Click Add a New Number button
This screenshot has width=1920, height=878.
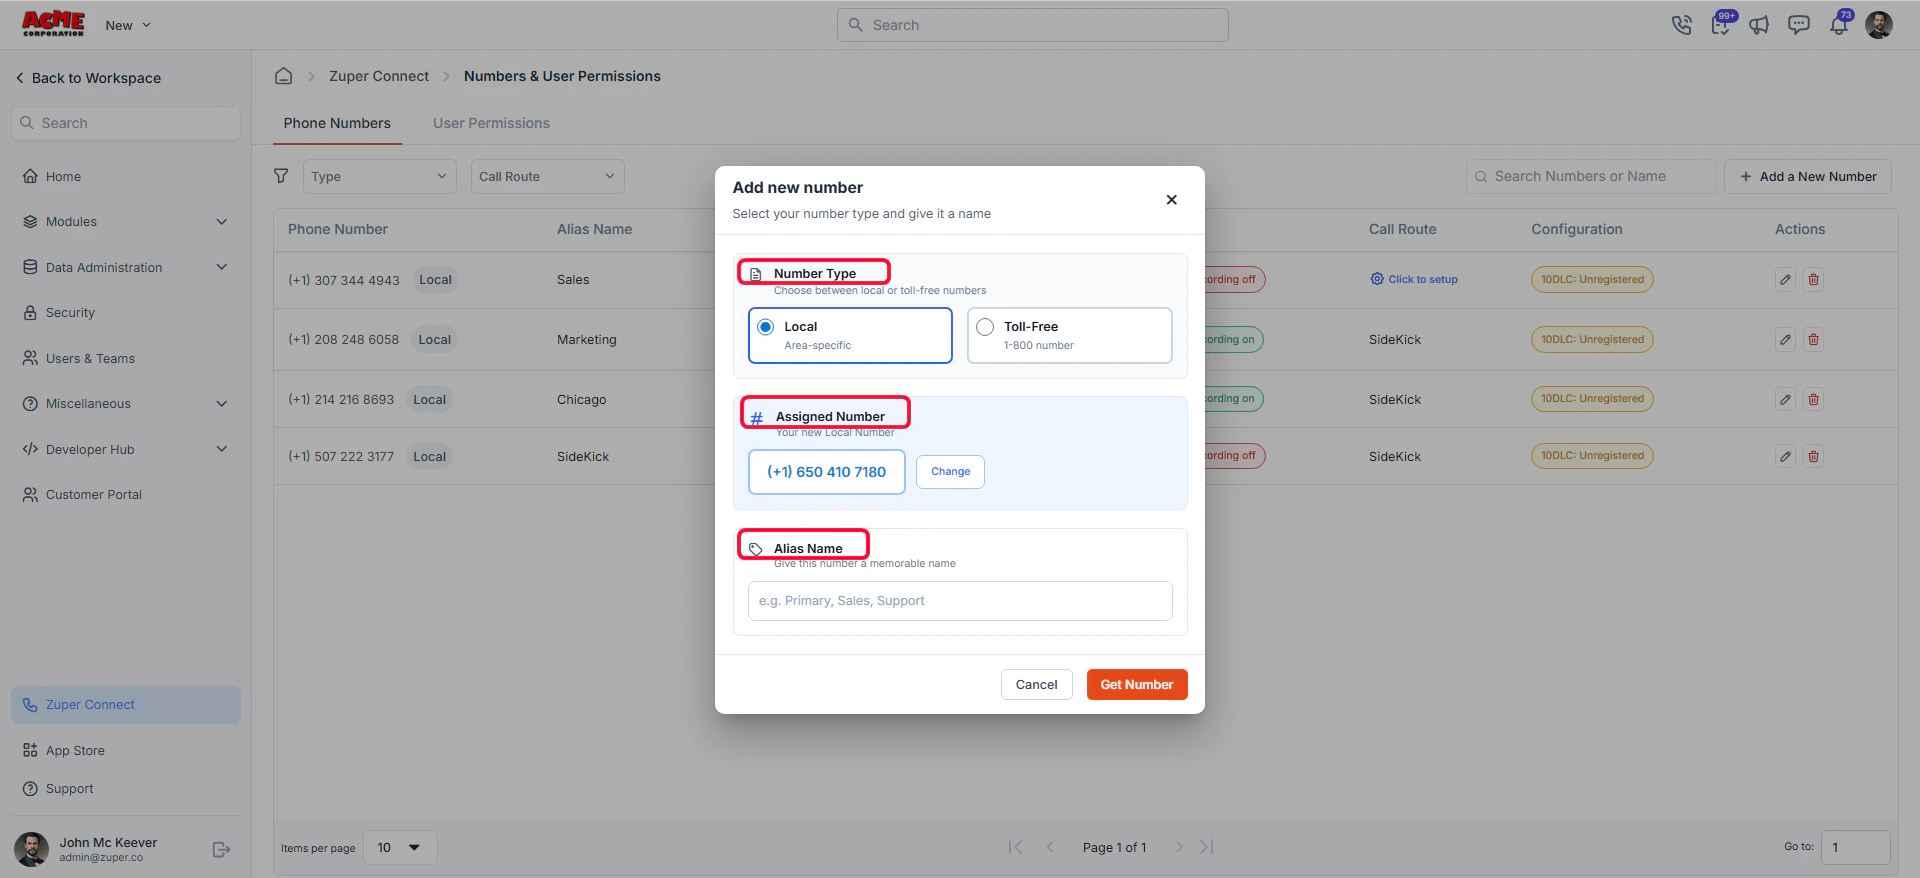pos(1808,176)
